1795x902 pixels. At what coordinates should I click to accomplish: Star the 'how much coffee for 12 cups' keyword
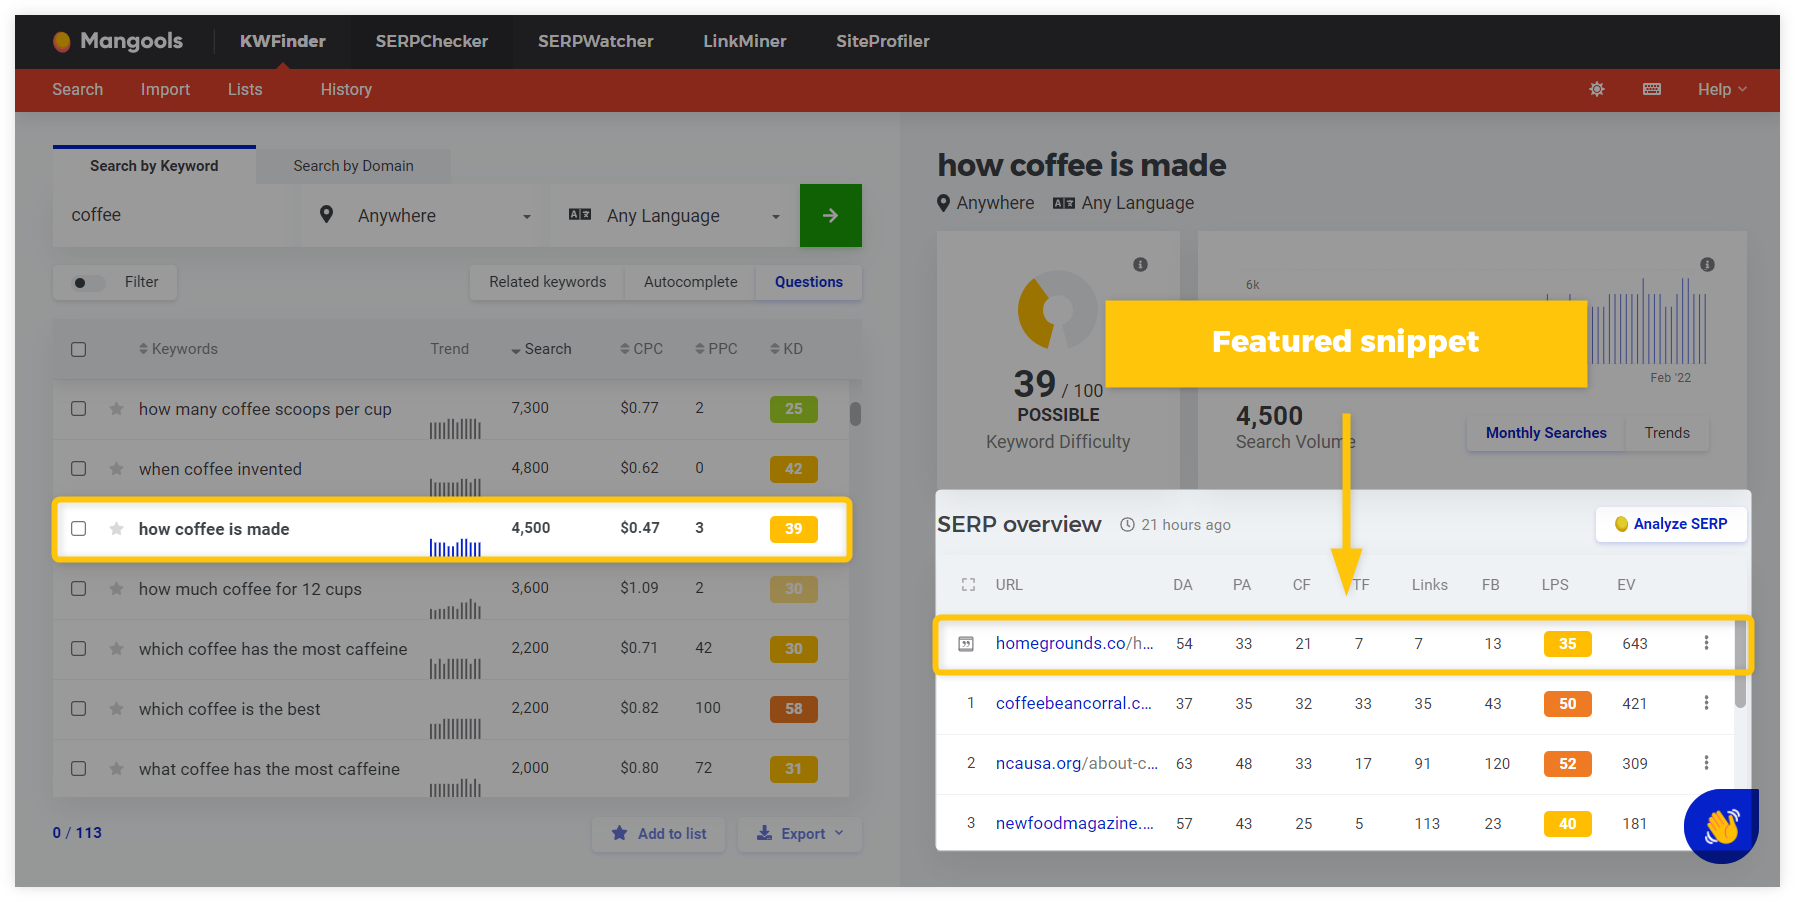[116, 589]
